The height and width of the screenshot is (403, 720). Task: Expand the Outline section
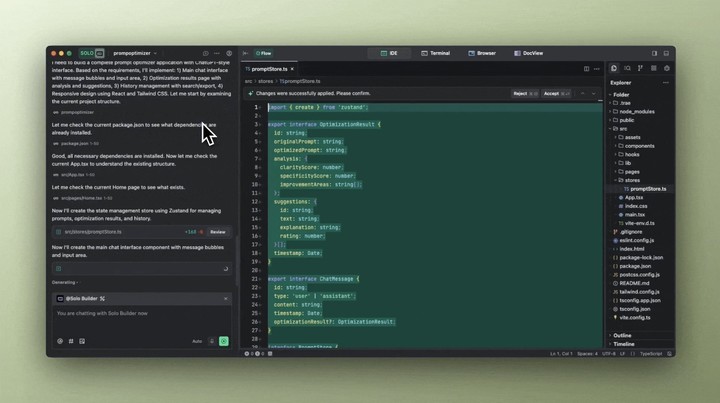tap(622, 335)
